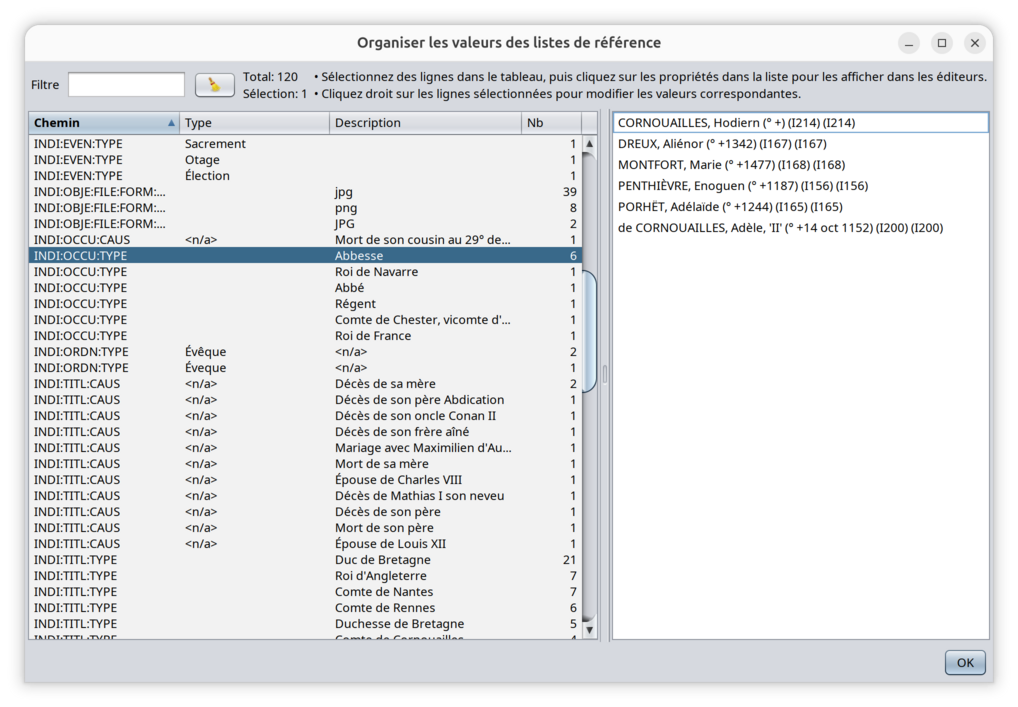This screenshot has height=707, width=1018.
Task: Select CORNOUAILLES, Hodiern in the list
Action: (801, 123)
